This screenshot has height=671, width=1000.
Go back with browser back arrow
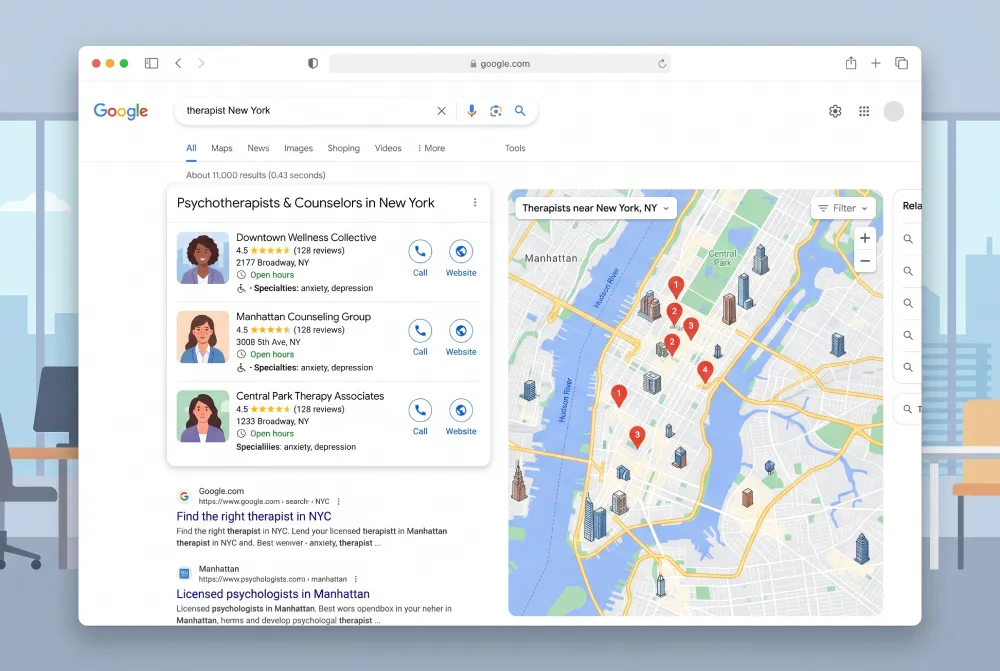179,63
